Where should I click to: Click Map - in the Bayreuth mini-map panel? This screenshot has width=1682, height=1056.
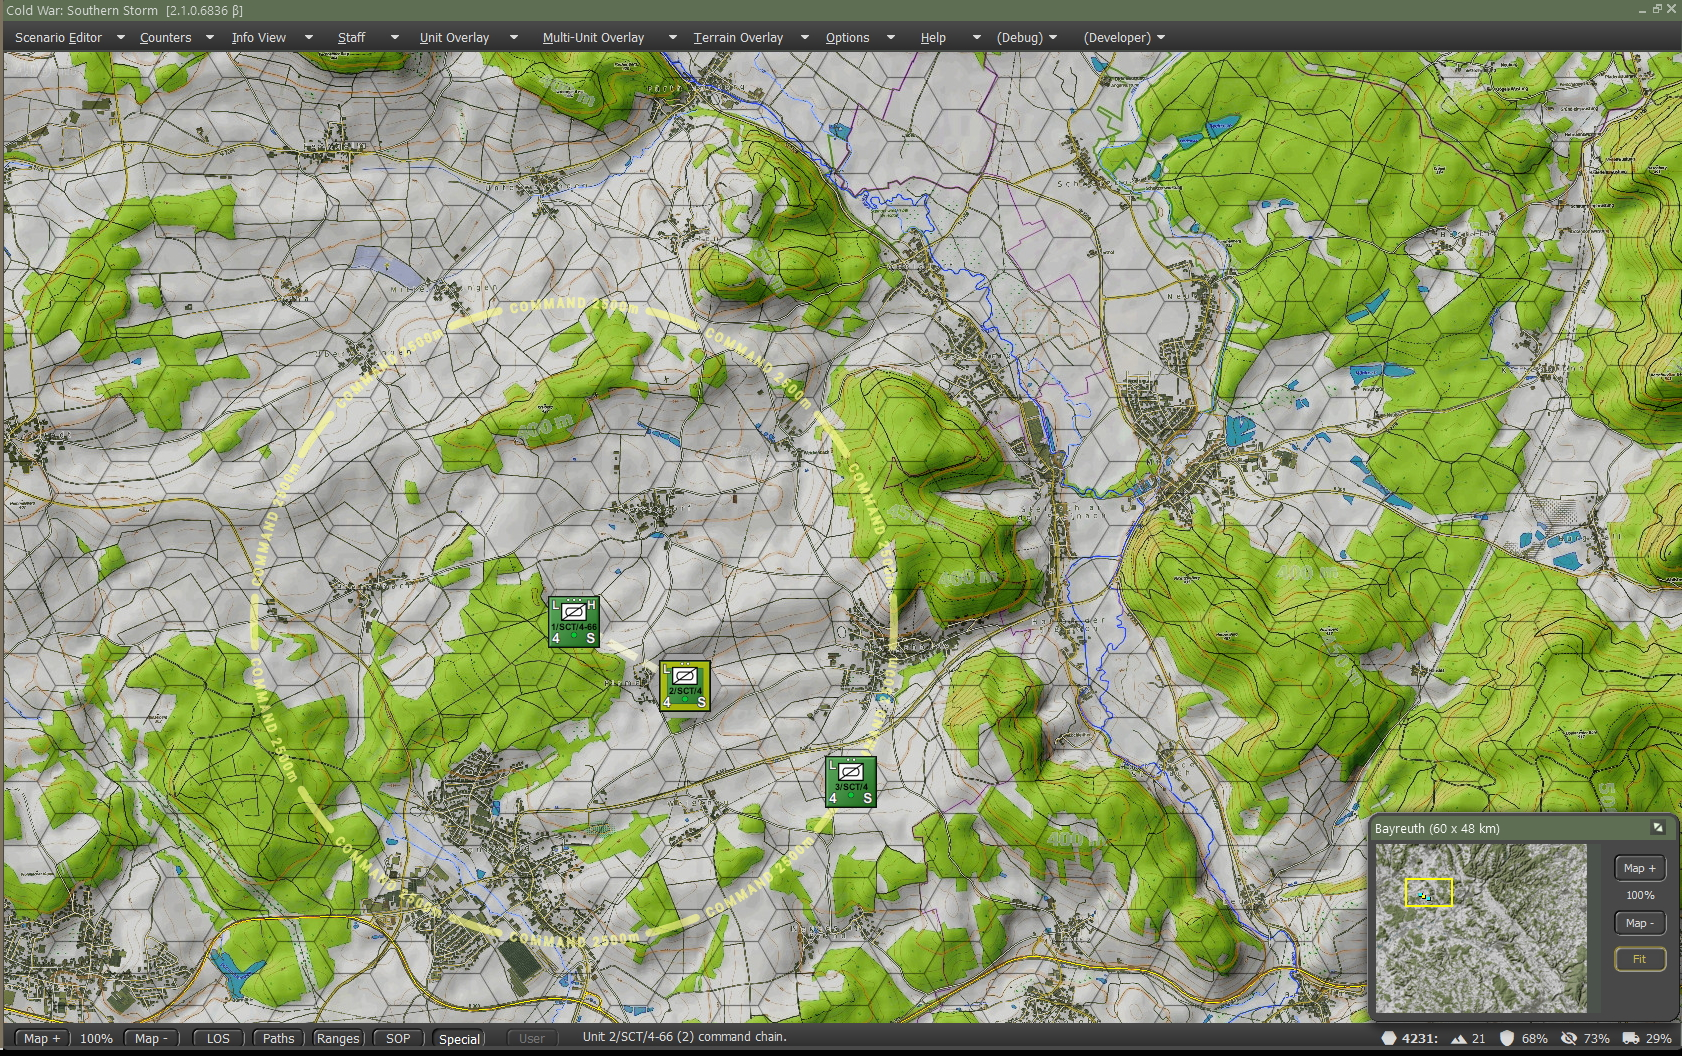(1640, 923)
